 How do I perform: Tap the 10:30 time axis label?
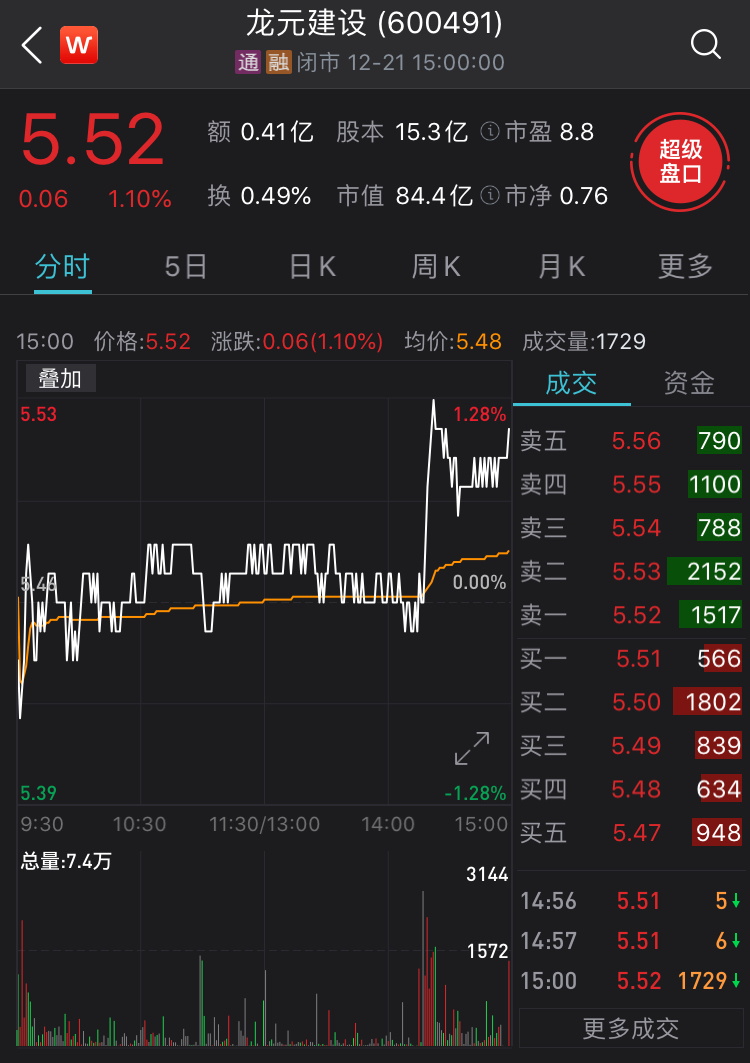tap(139, 824)
